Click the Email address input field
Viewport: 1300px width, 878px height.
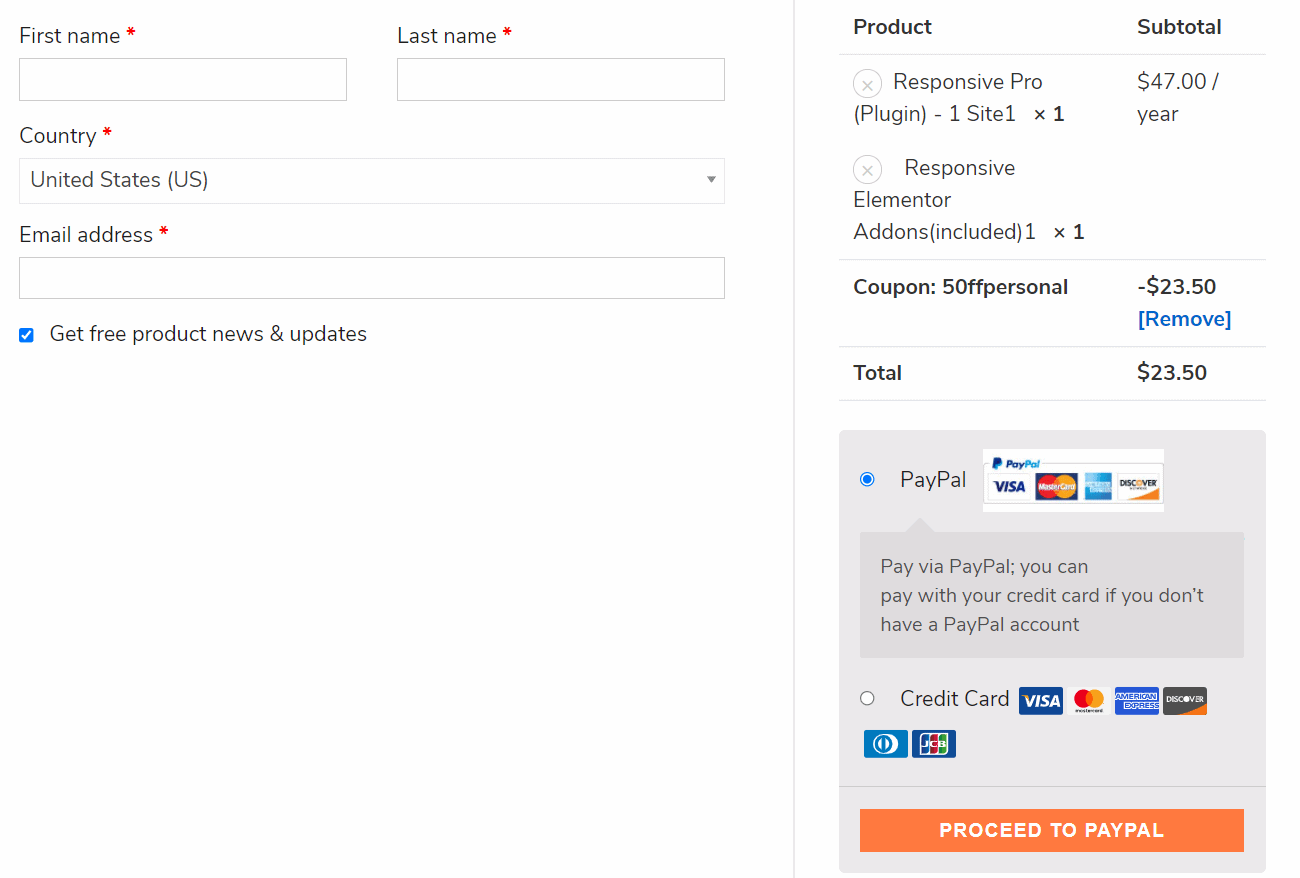[371, 278]
